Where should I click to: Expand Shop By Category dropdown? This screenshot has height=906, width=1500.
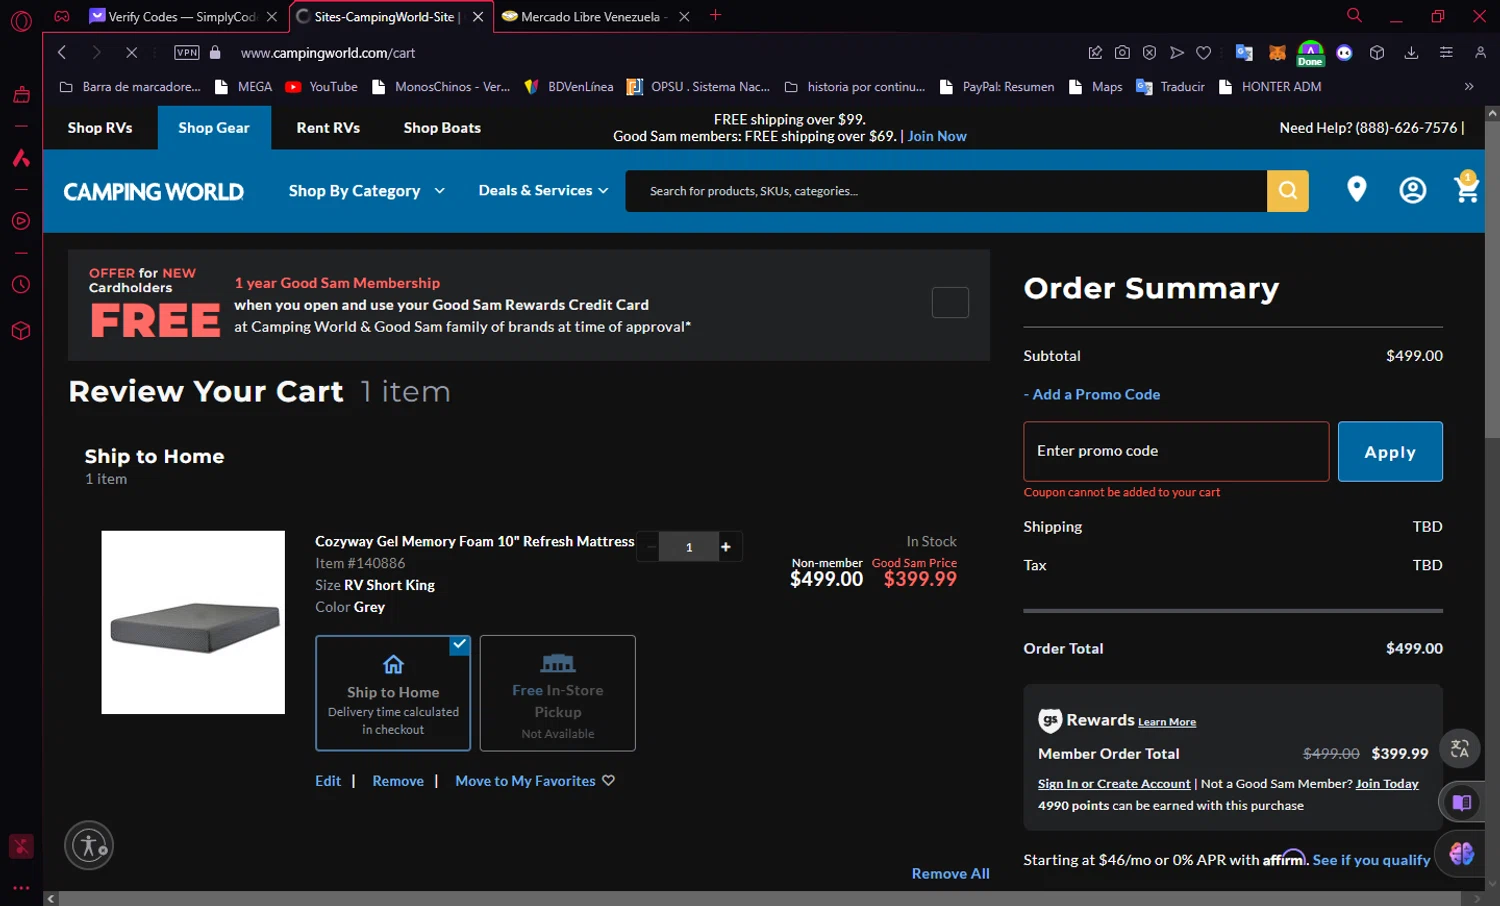(x=366, y=191)
